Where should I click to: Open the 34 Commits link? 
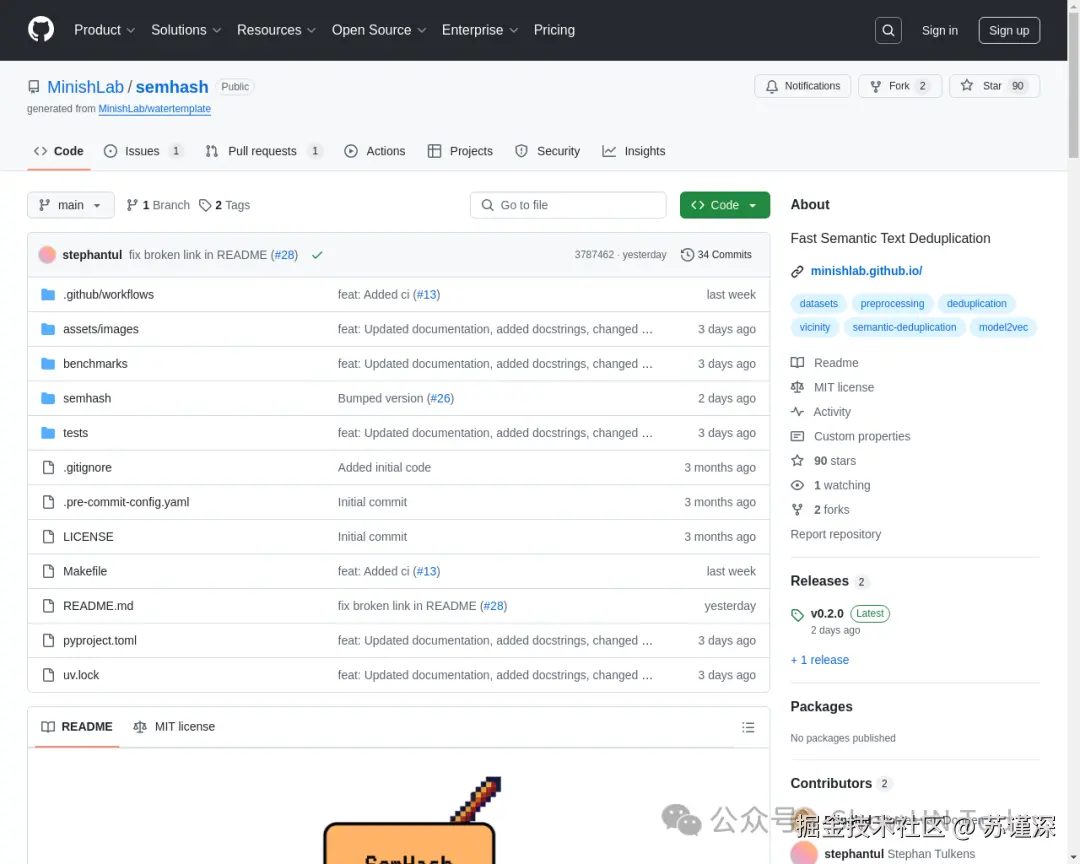716,255
